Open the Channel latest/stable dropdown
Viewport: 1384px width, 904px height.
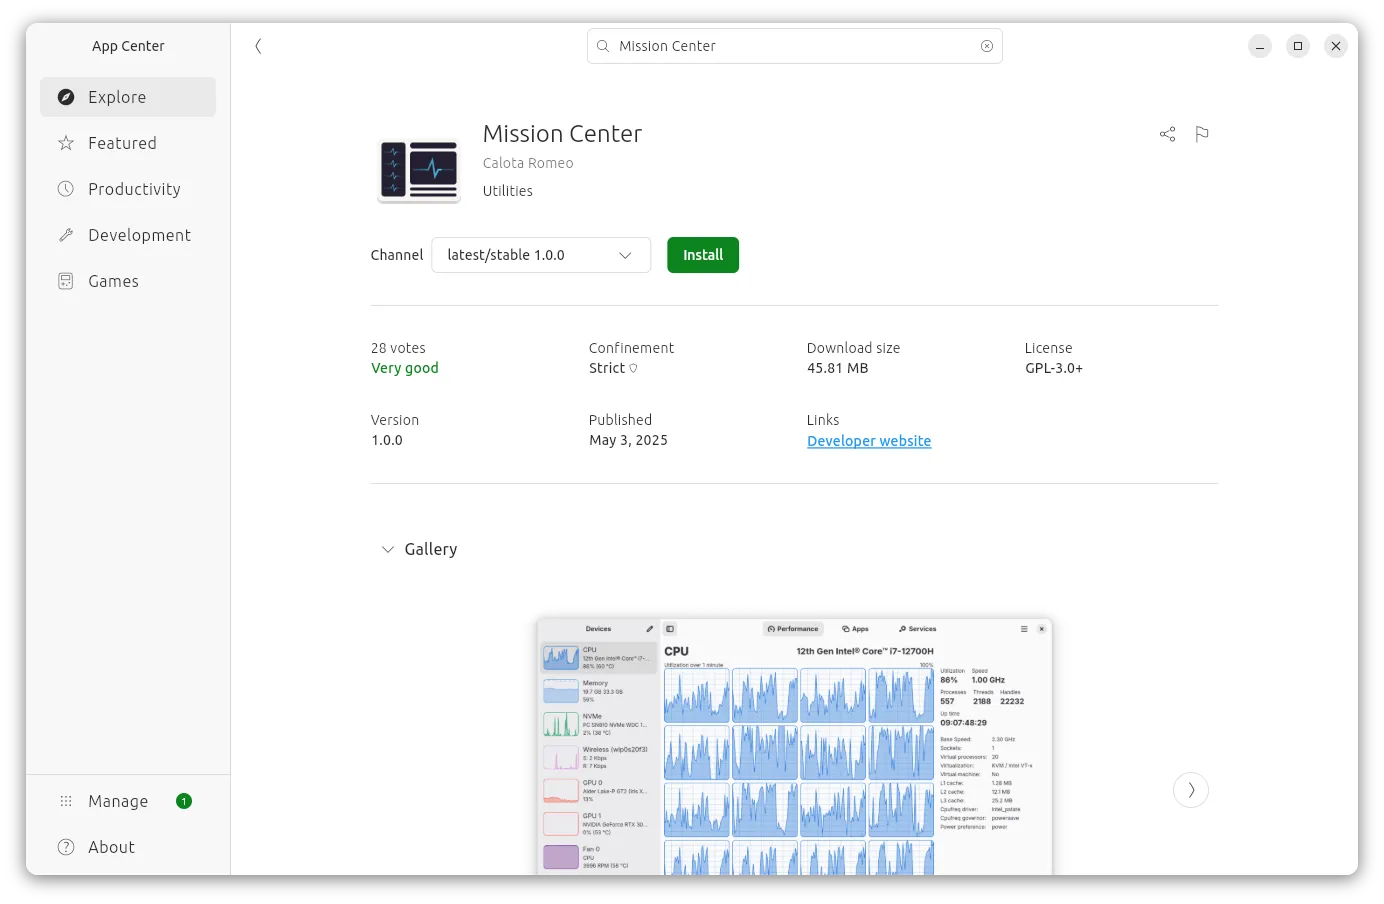click(x=541, y=255)
